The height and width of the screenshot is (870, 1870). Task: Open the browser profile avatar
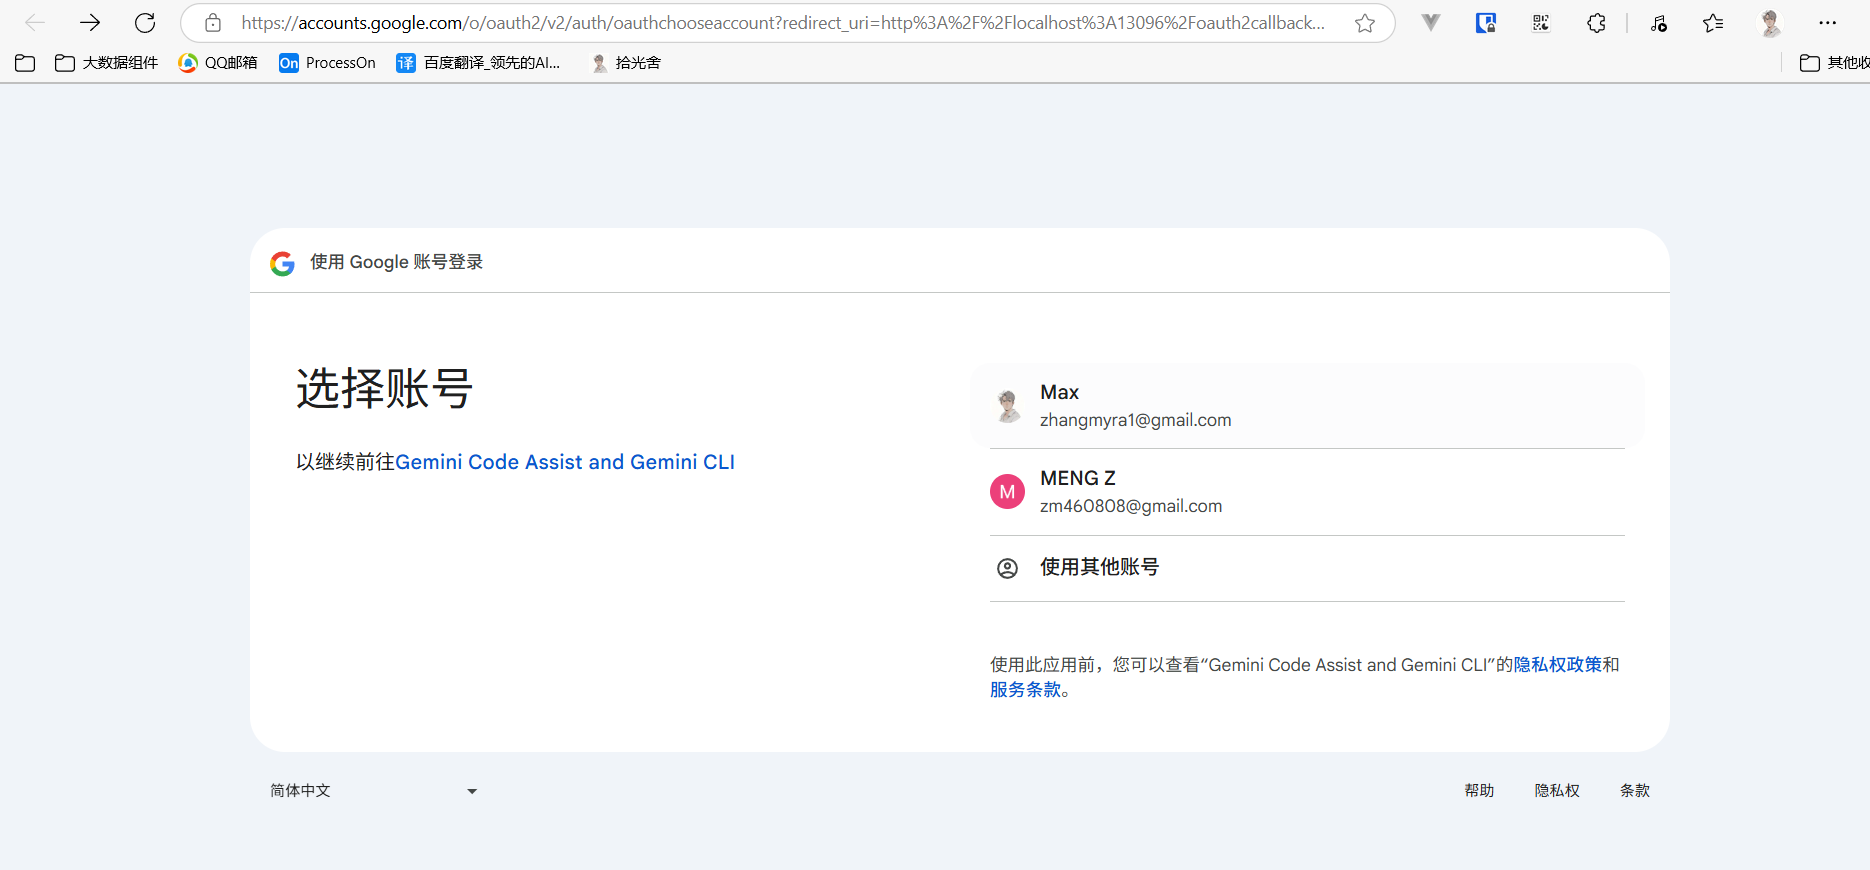click(x=1770, y=23)
